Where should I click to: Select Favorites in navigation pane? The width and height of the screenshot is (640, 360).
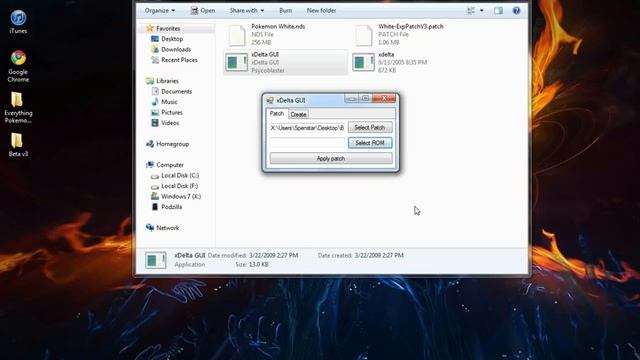[168, 29]
